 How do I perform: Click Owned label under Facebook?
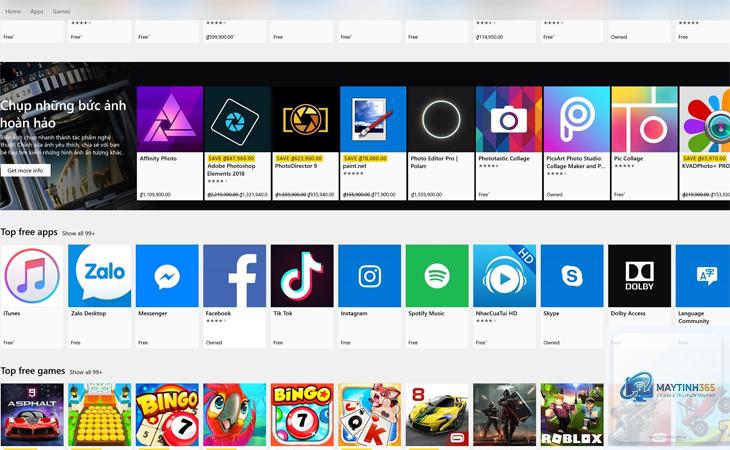[214, 343]
